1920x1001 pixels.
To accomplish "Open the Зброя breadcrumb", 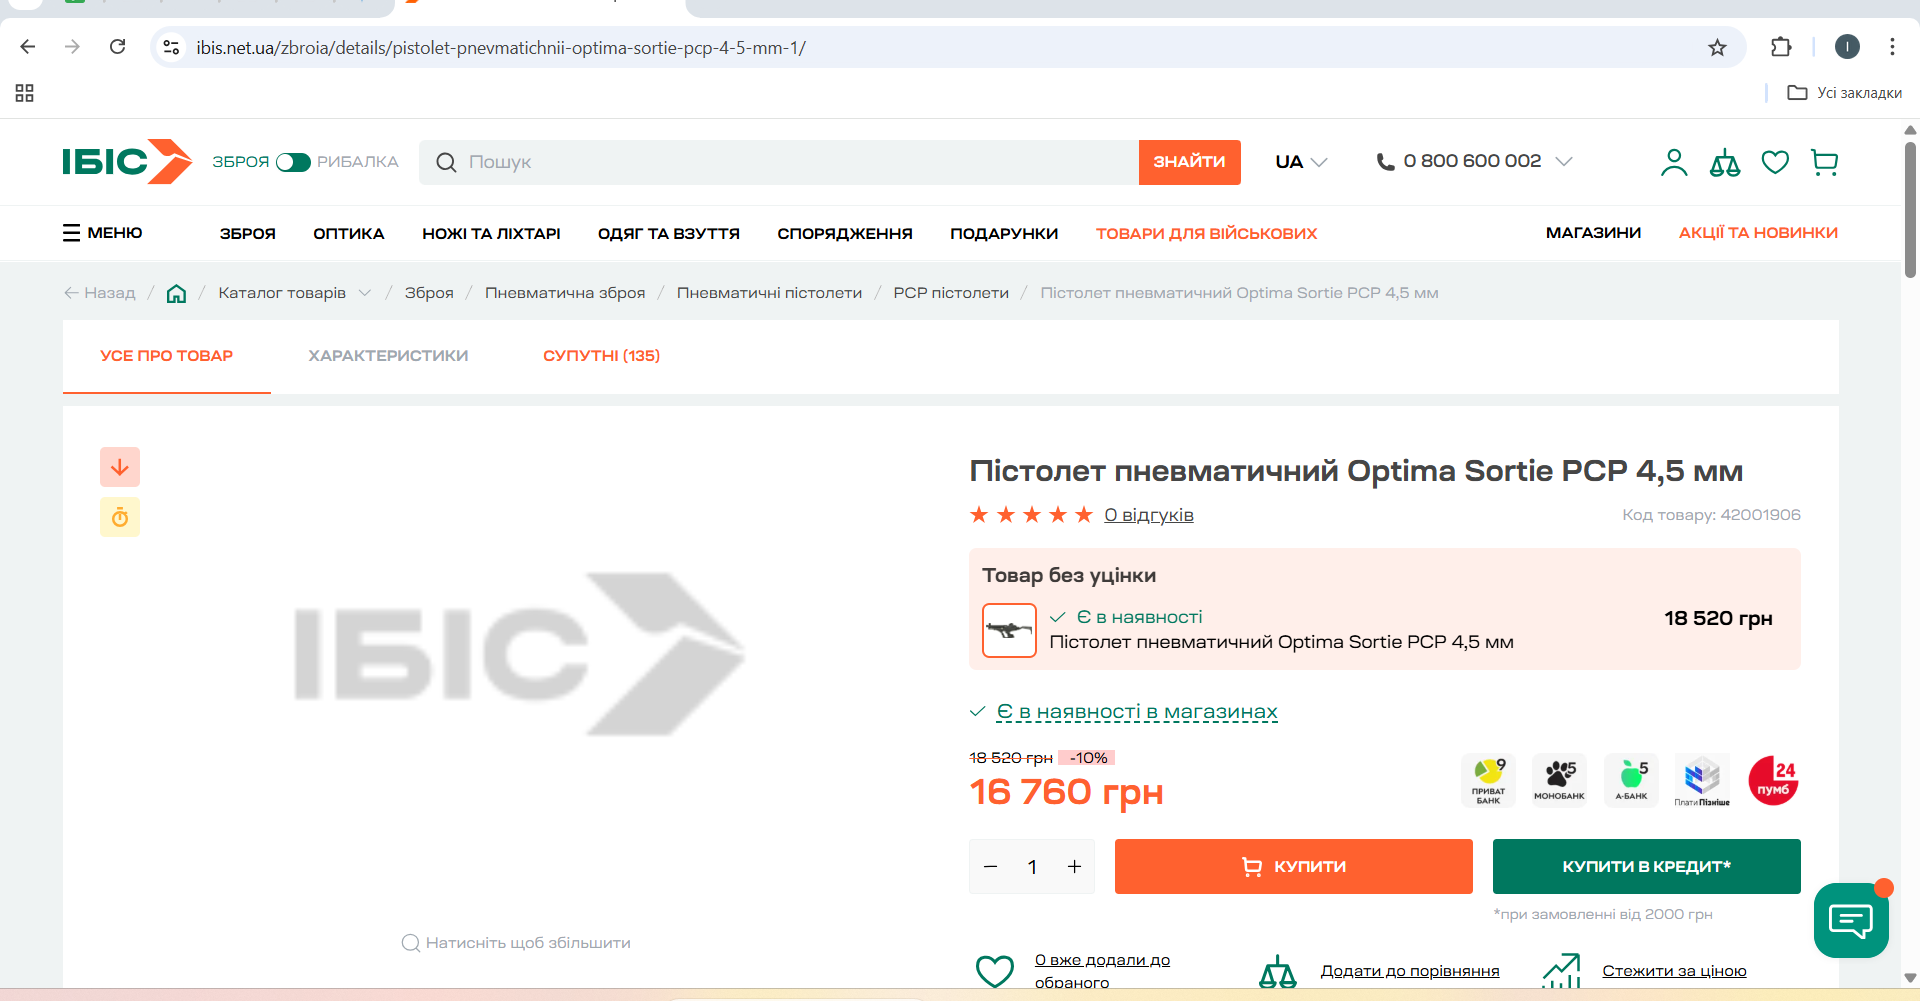I will (x=429, y=293).
